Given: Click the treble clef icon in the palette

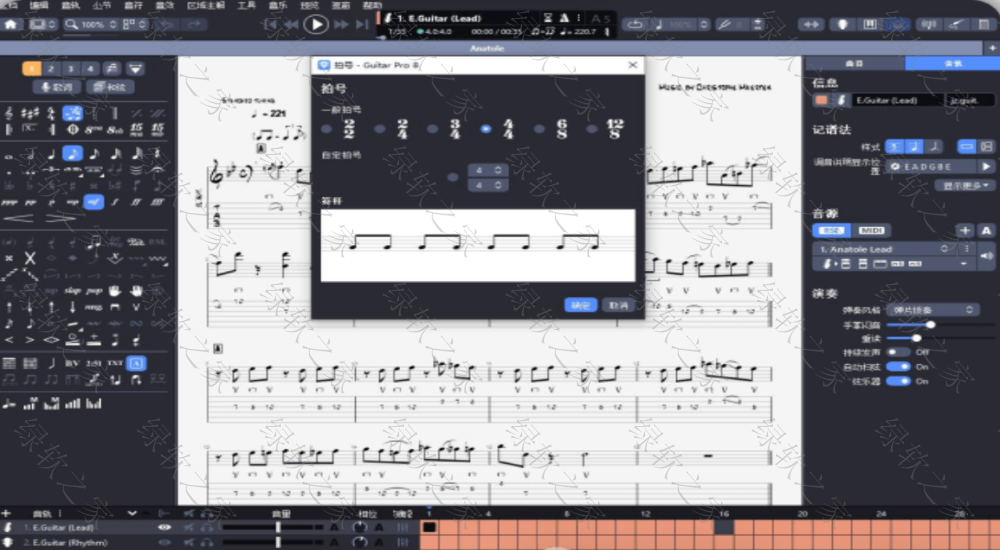Looking at the screenshot, I should click(x=9, y=113).
